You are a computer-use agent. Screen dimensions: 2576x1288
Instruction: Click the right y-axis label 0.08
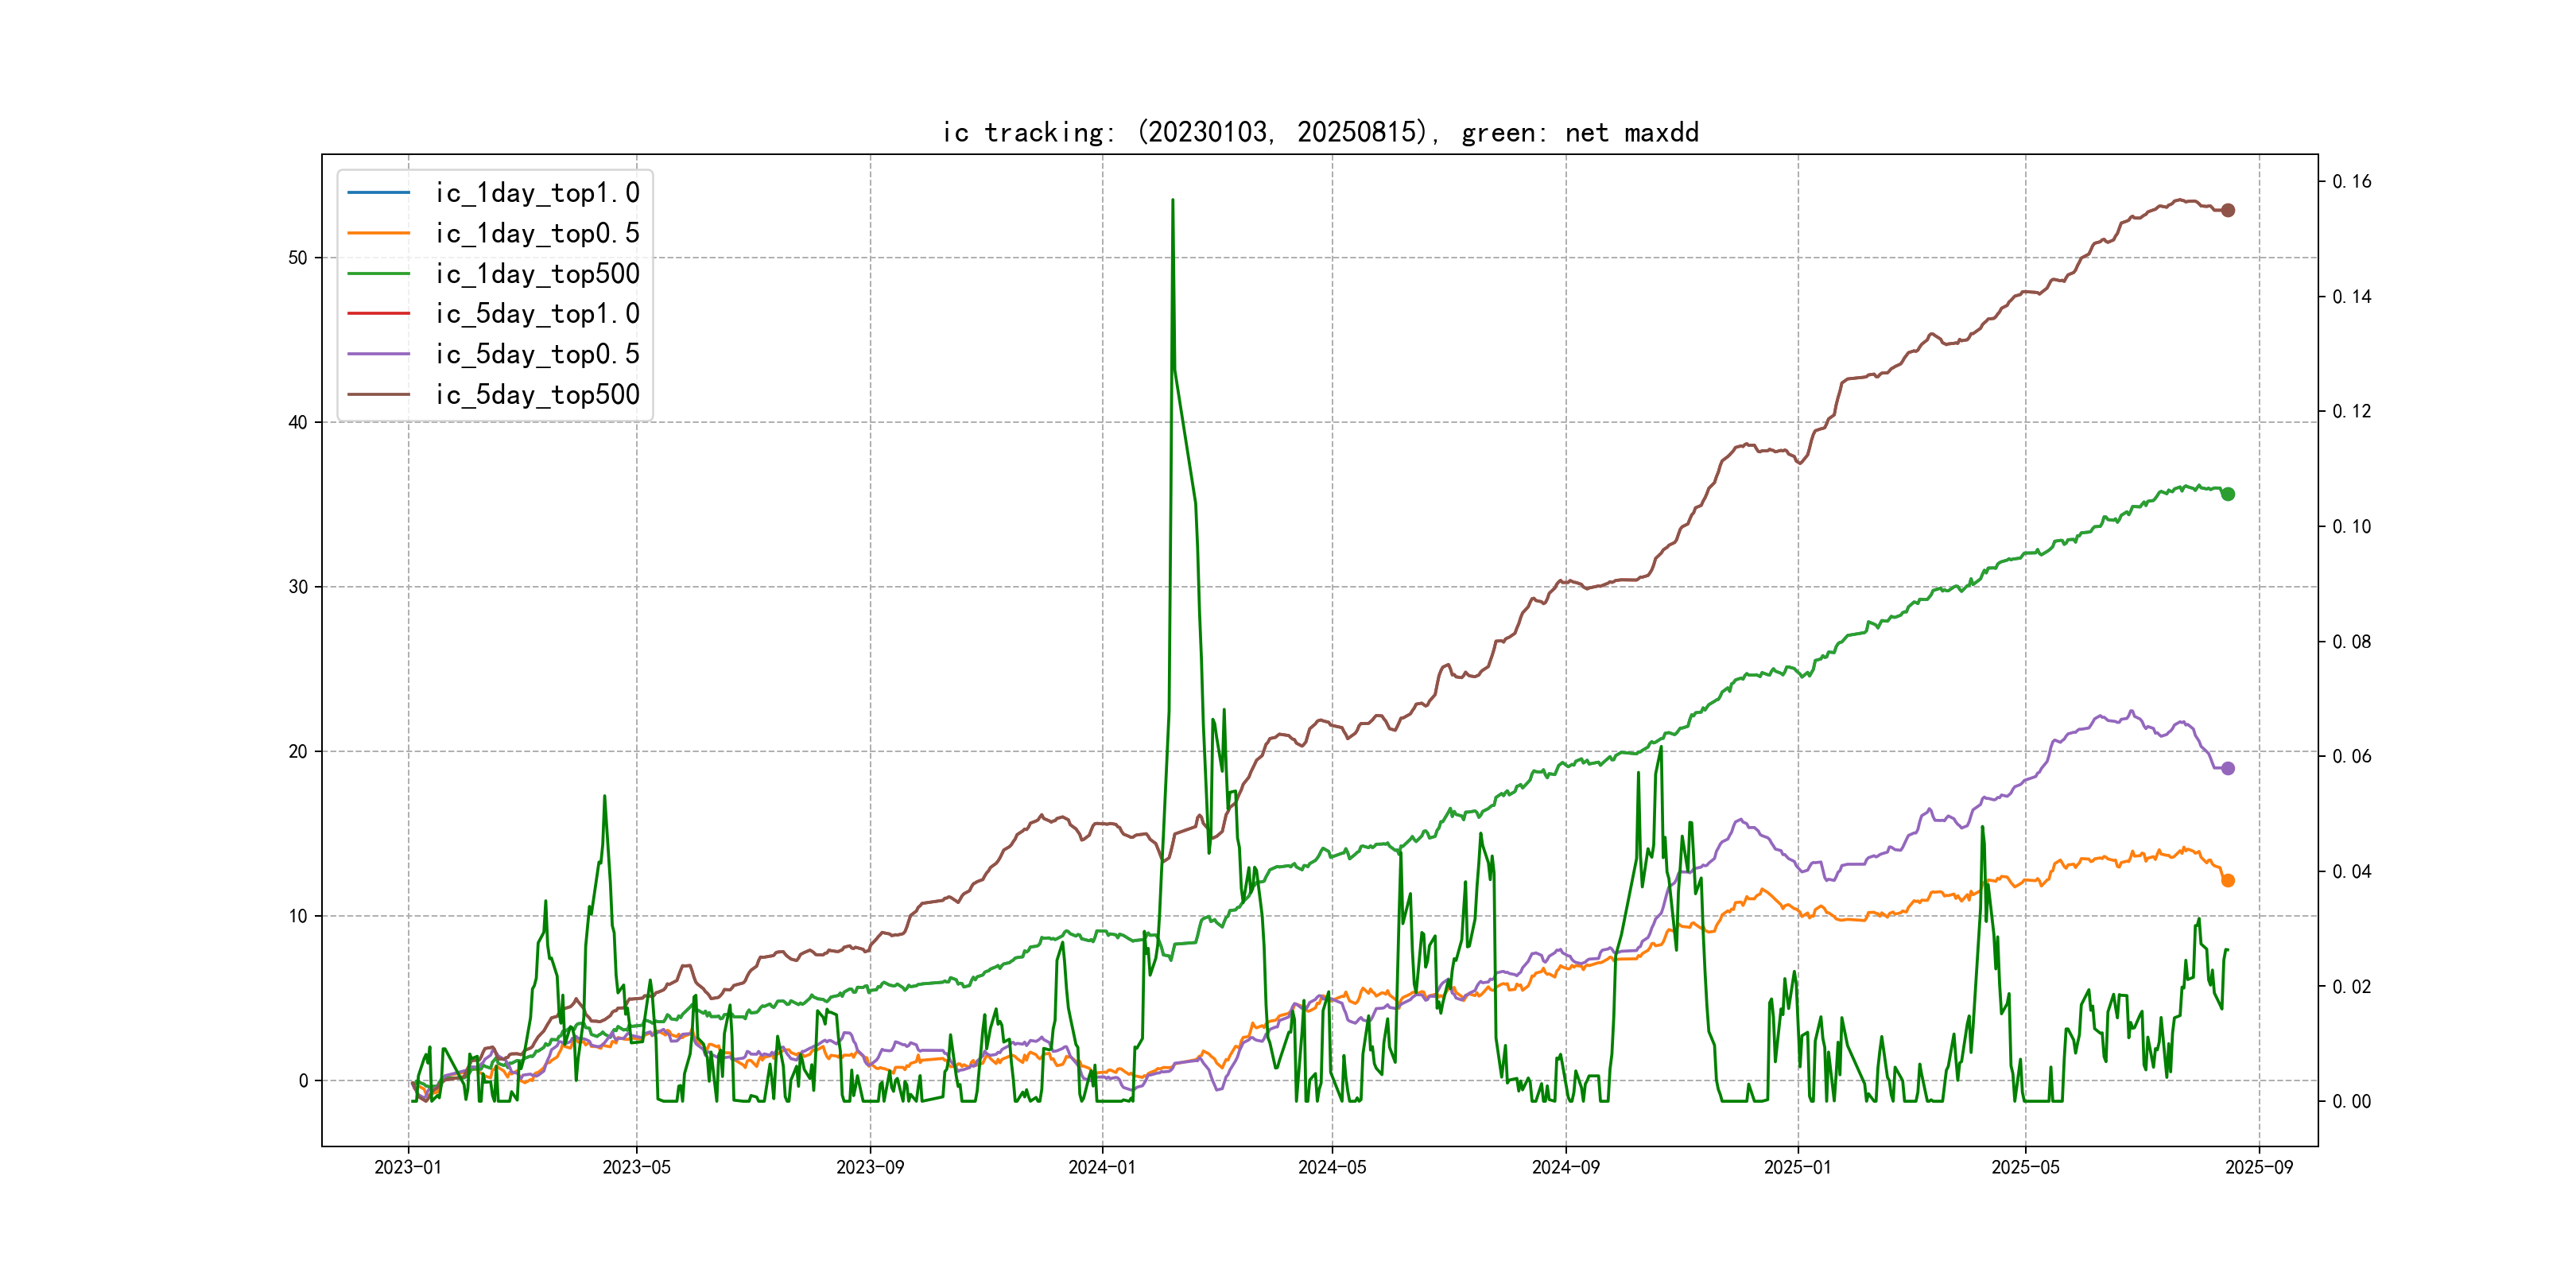[x=2351, y=642]
